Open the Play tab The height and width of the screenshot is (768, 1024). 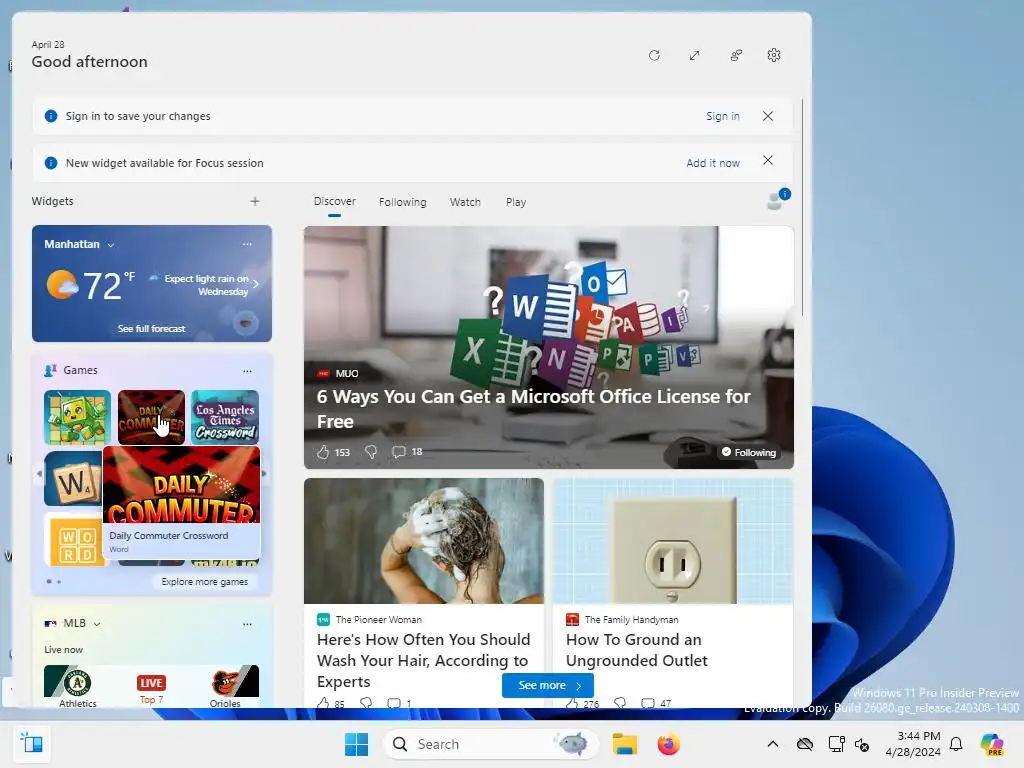pos(515,202)
